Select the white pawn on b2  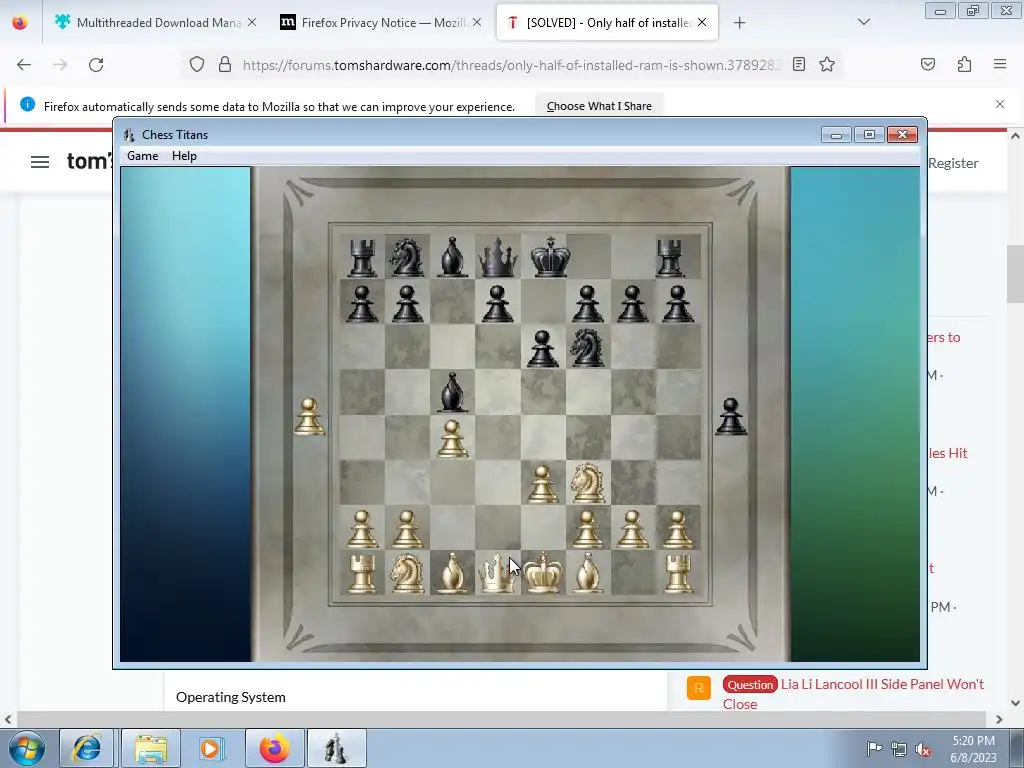407,528
